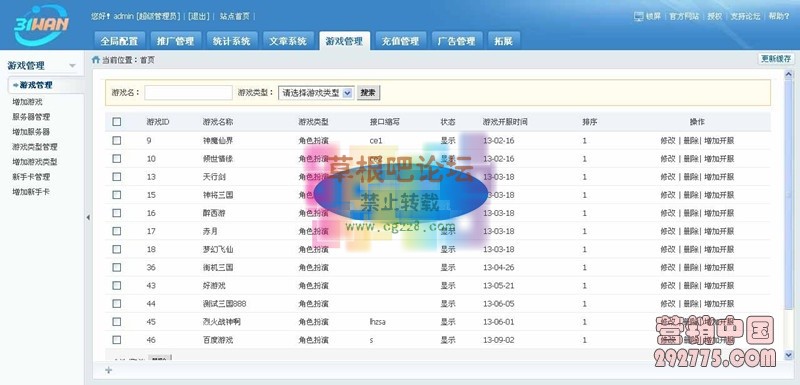Click the scrollbar up arrow
800x385 pixels.
(788, 75)
